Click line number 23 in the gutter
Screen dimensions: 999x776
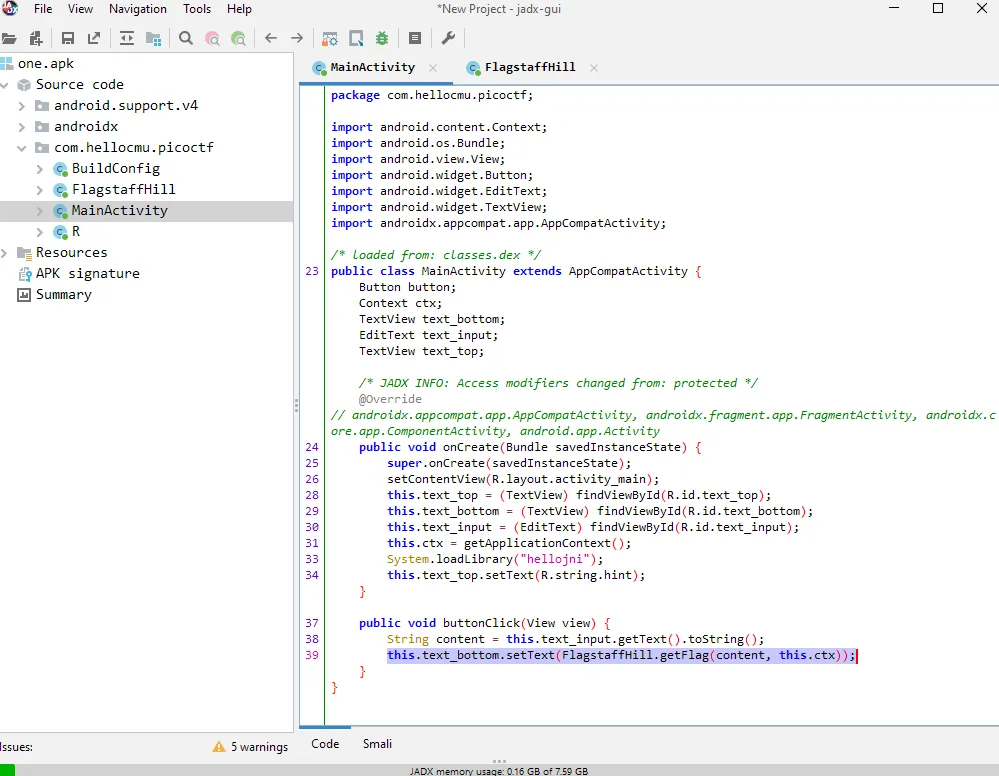click(312, 271)
